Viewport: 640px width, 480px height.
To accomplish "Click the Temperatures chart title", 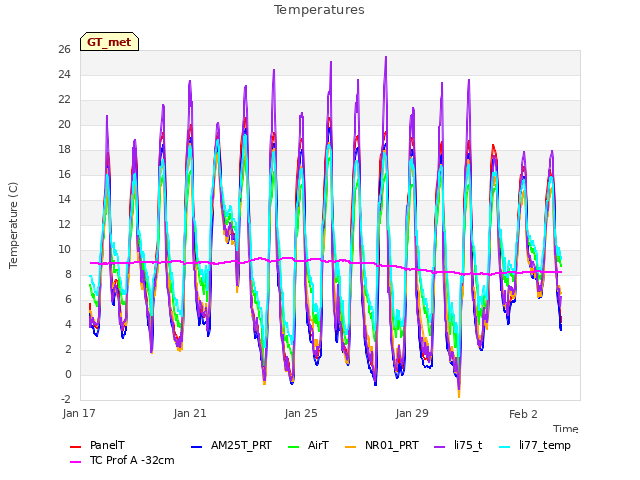I will (319, 10).
